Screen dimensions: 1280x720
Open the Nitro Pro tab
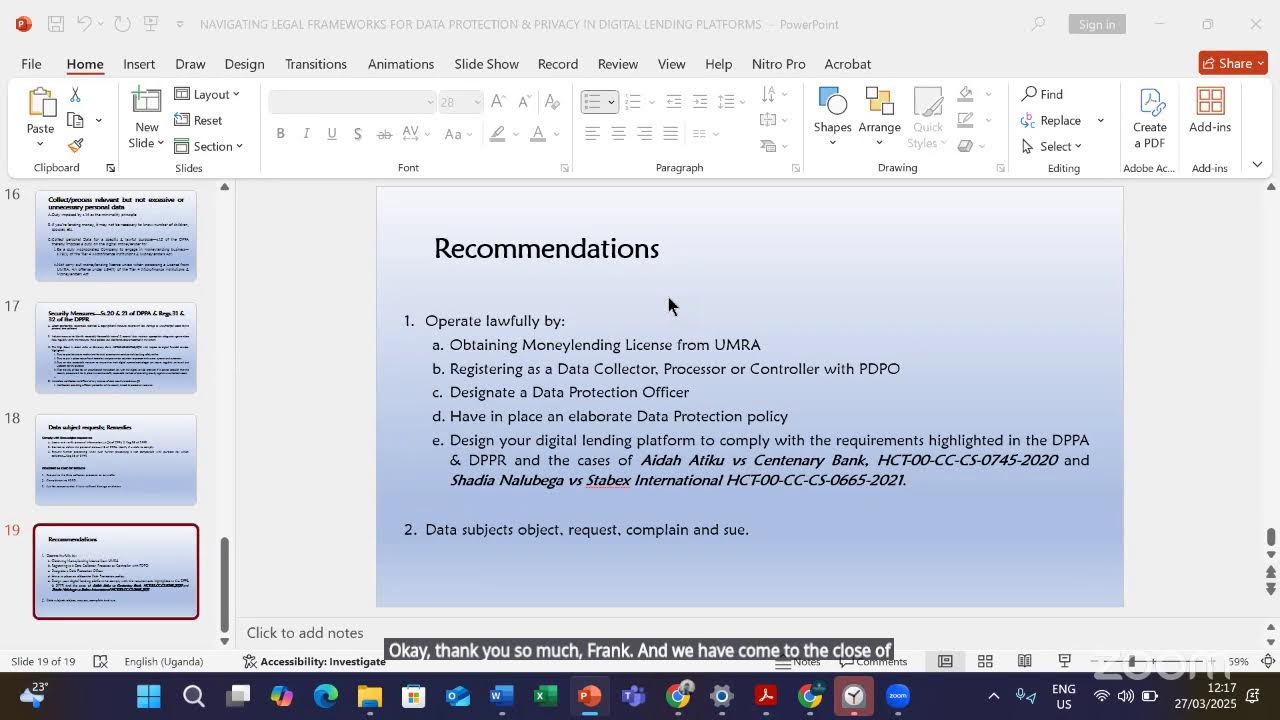(x=778, y=64)
